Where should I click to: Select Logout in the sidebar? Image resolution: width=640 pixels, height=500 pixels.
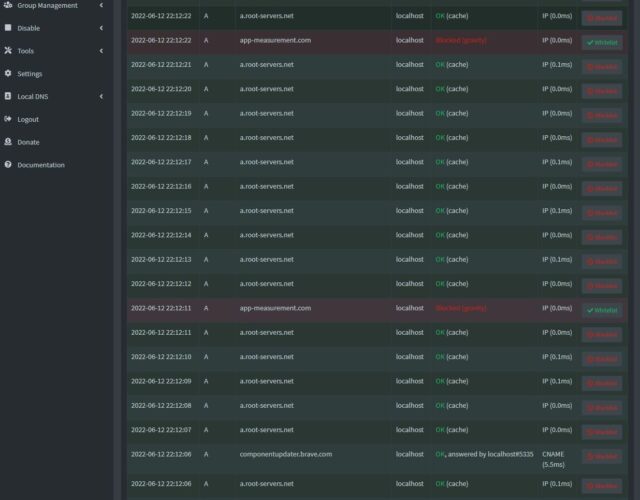point(28,120)
